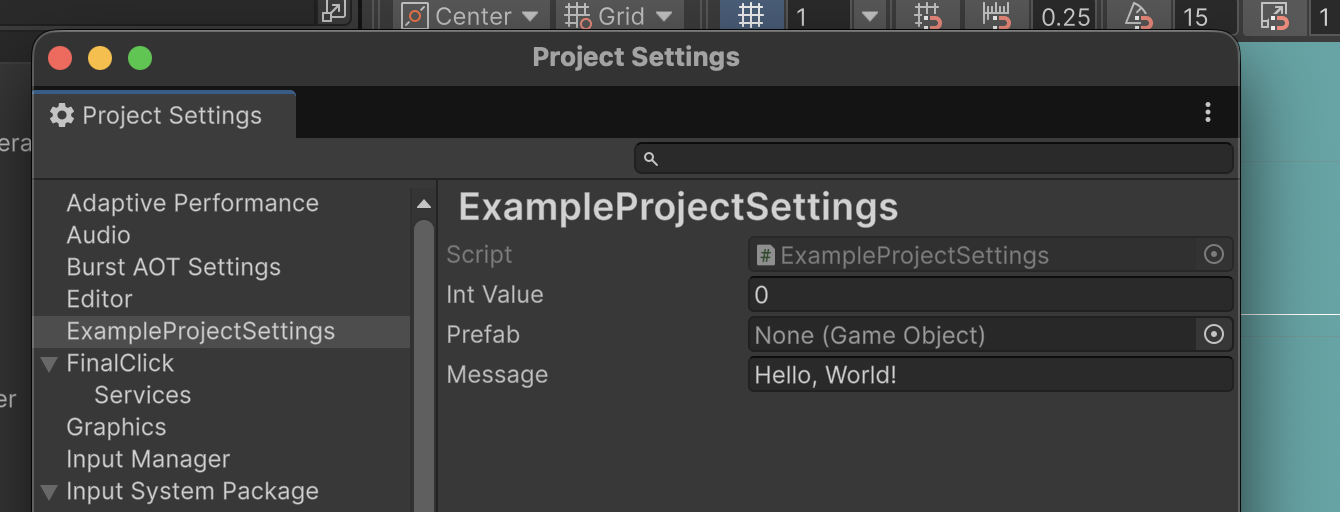
Task: Select Adaptive Performance in settings list
Action: pyautogui.click(x=192, y=203)
